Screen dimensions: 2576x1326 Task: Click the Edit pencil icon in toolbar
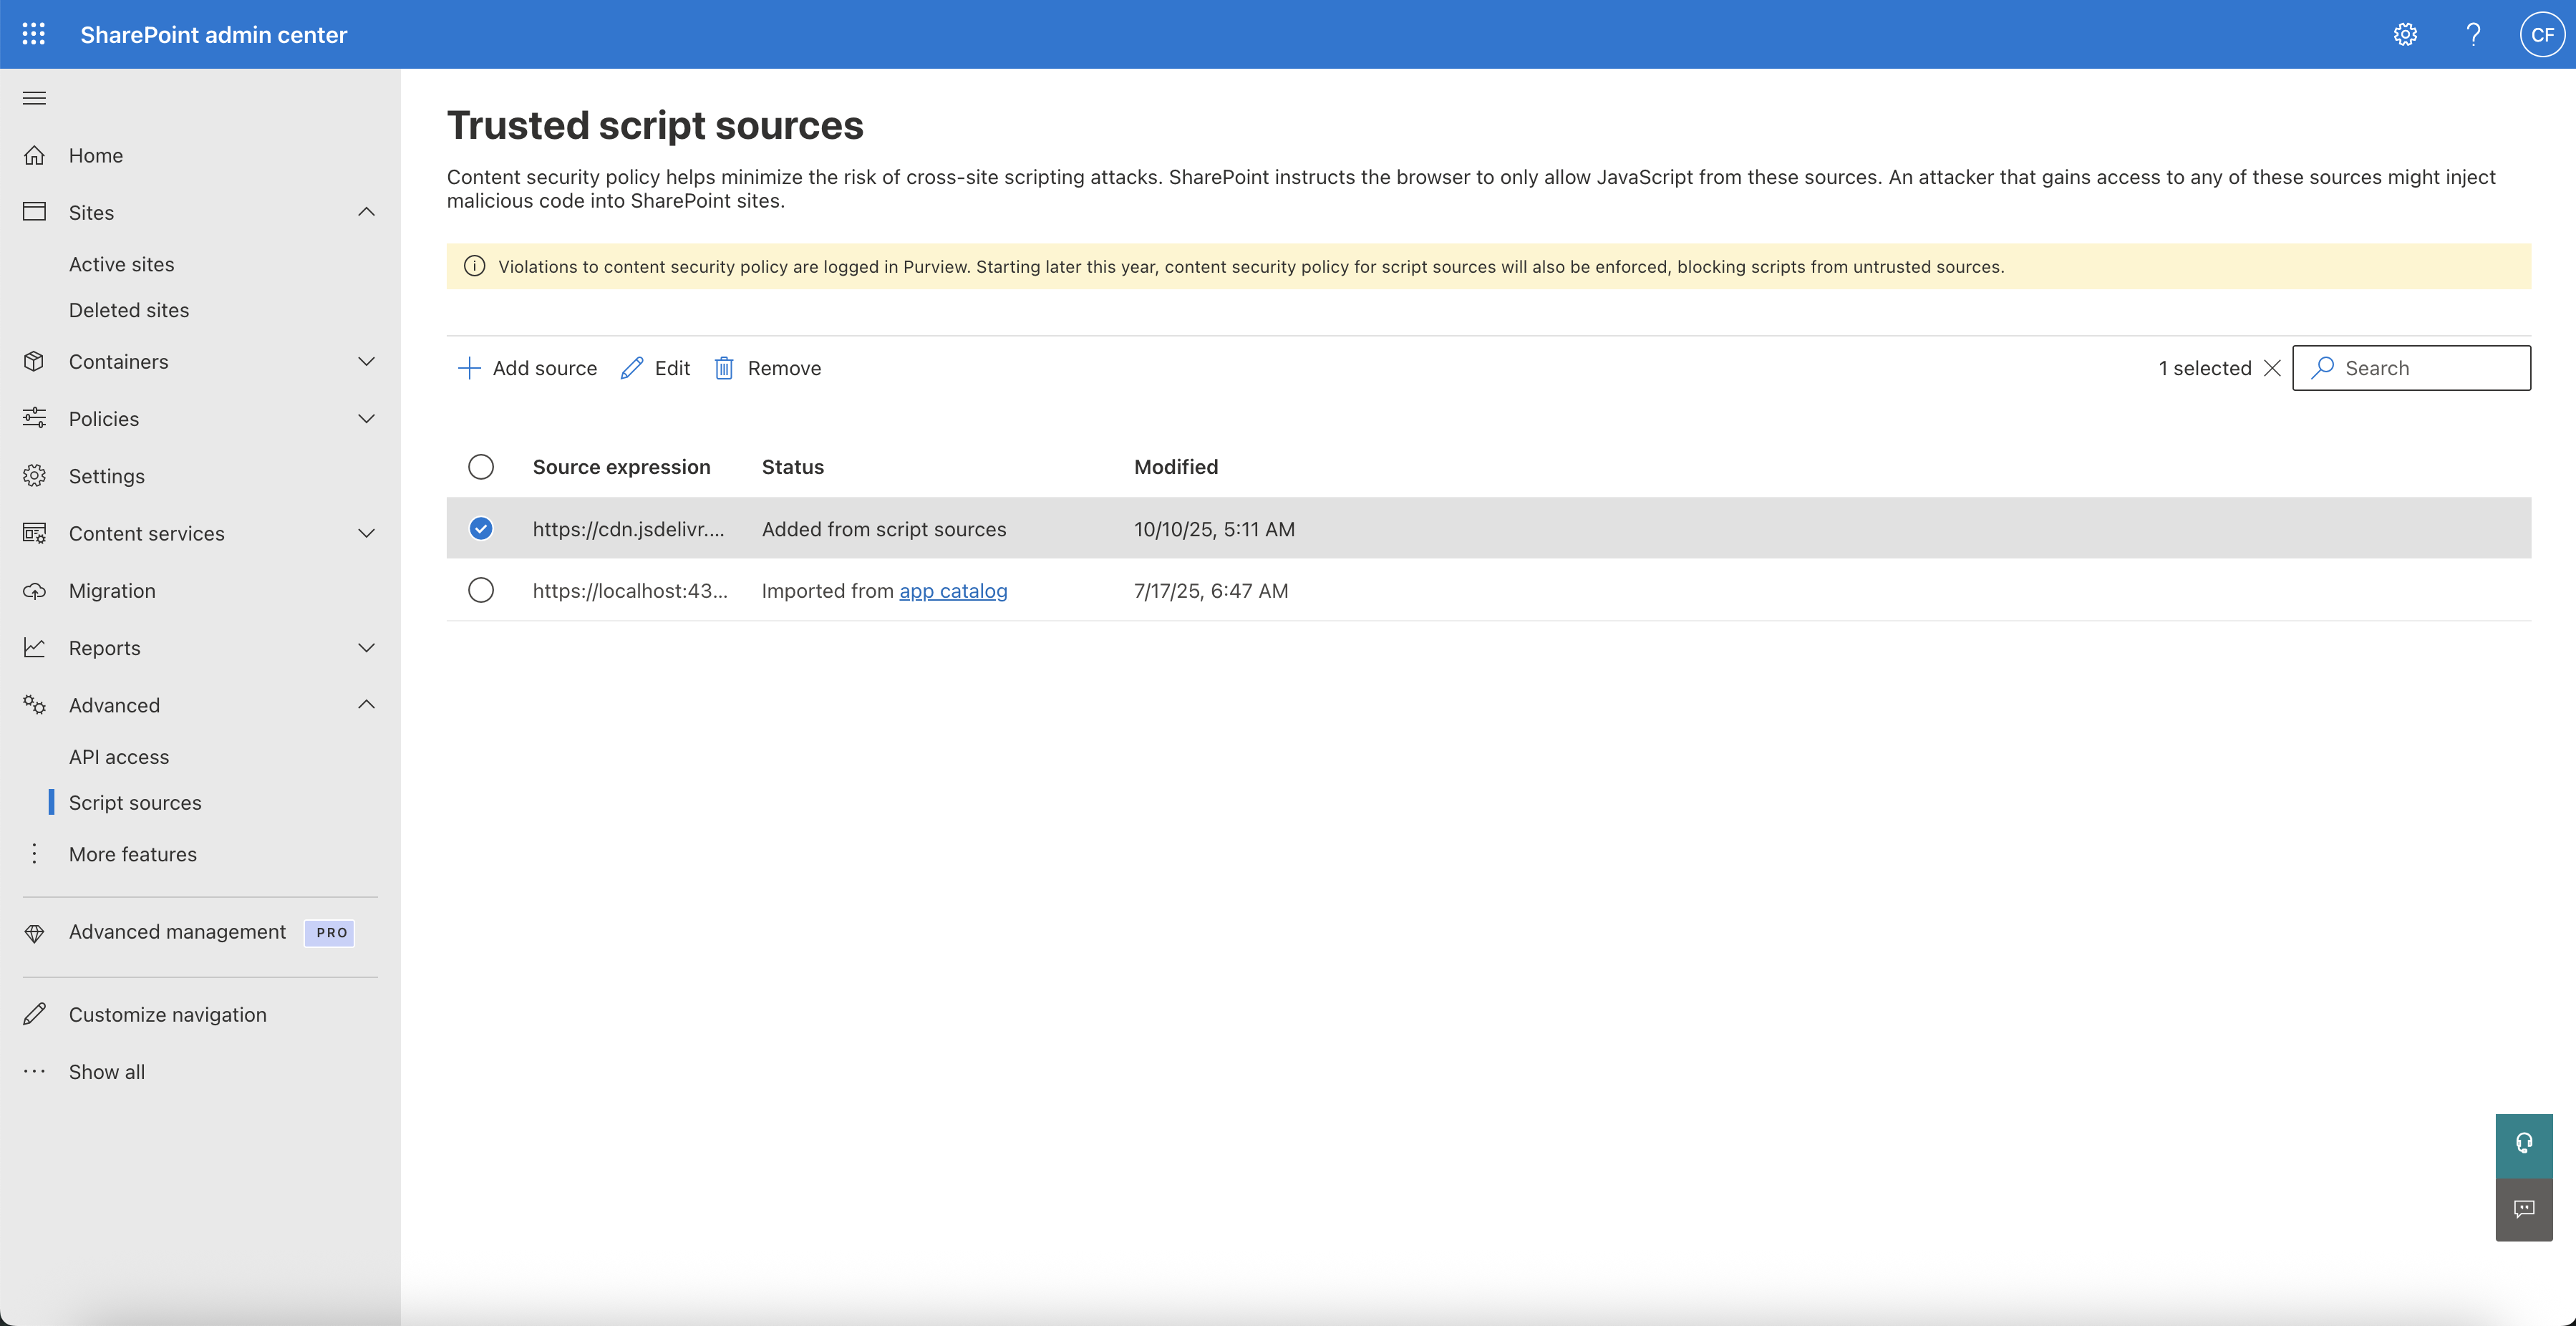click(x=632, y=368)
